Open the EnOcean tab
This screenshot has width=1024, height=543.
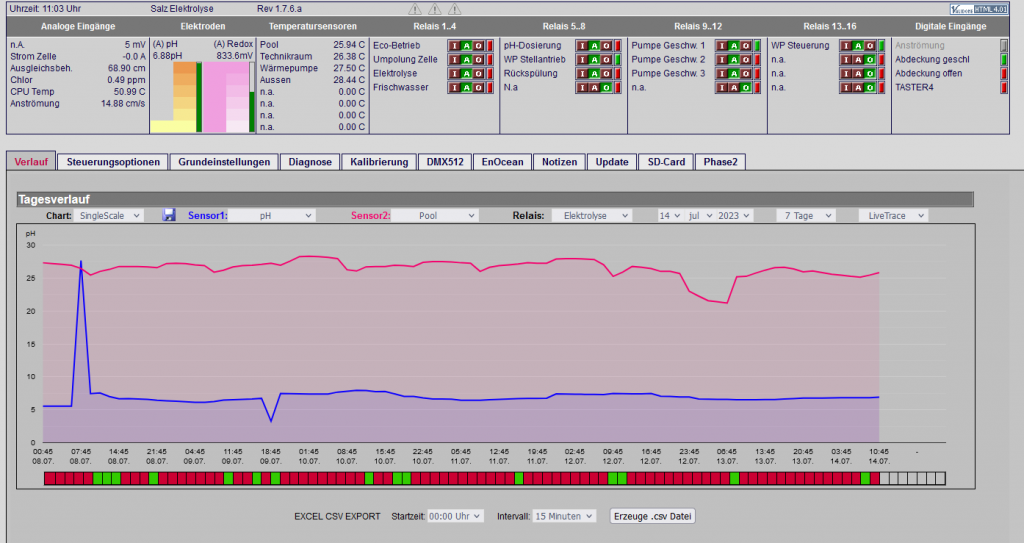click(x=502, y=162)
